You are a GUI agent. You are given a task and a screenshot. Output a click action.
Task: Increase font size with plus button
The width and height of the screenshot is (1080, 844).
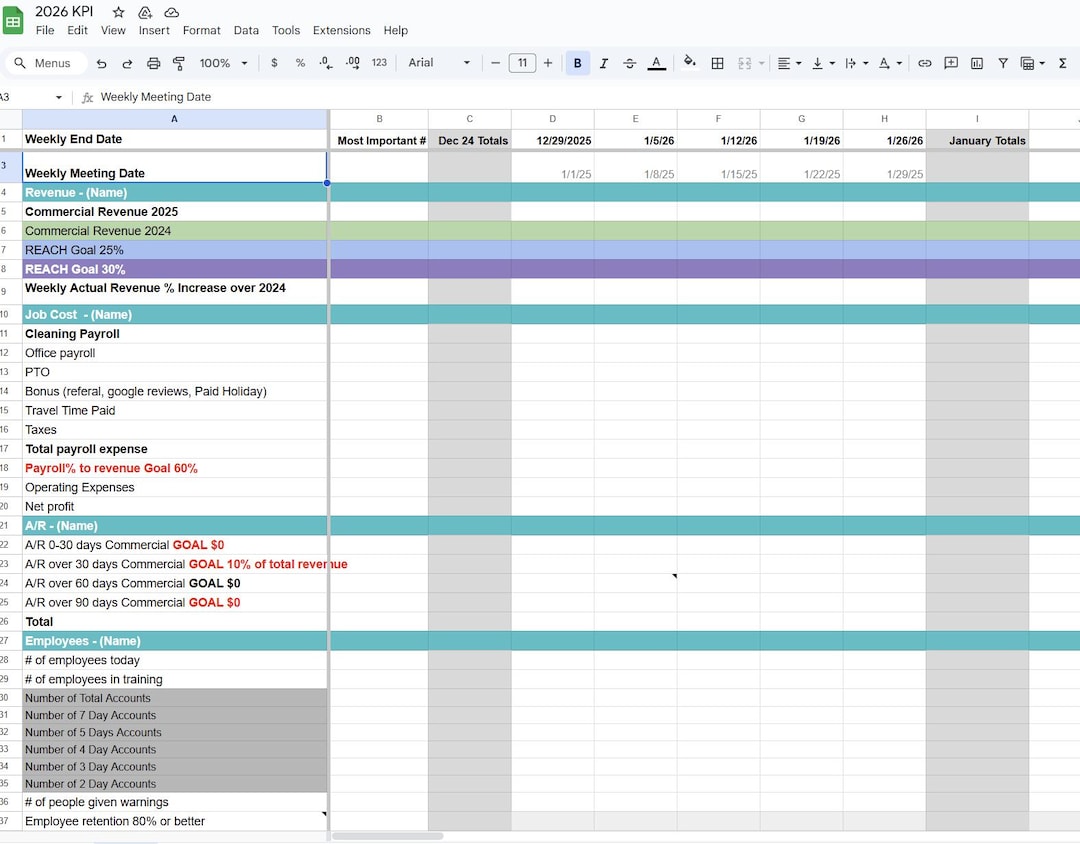[x=548, y=63]
